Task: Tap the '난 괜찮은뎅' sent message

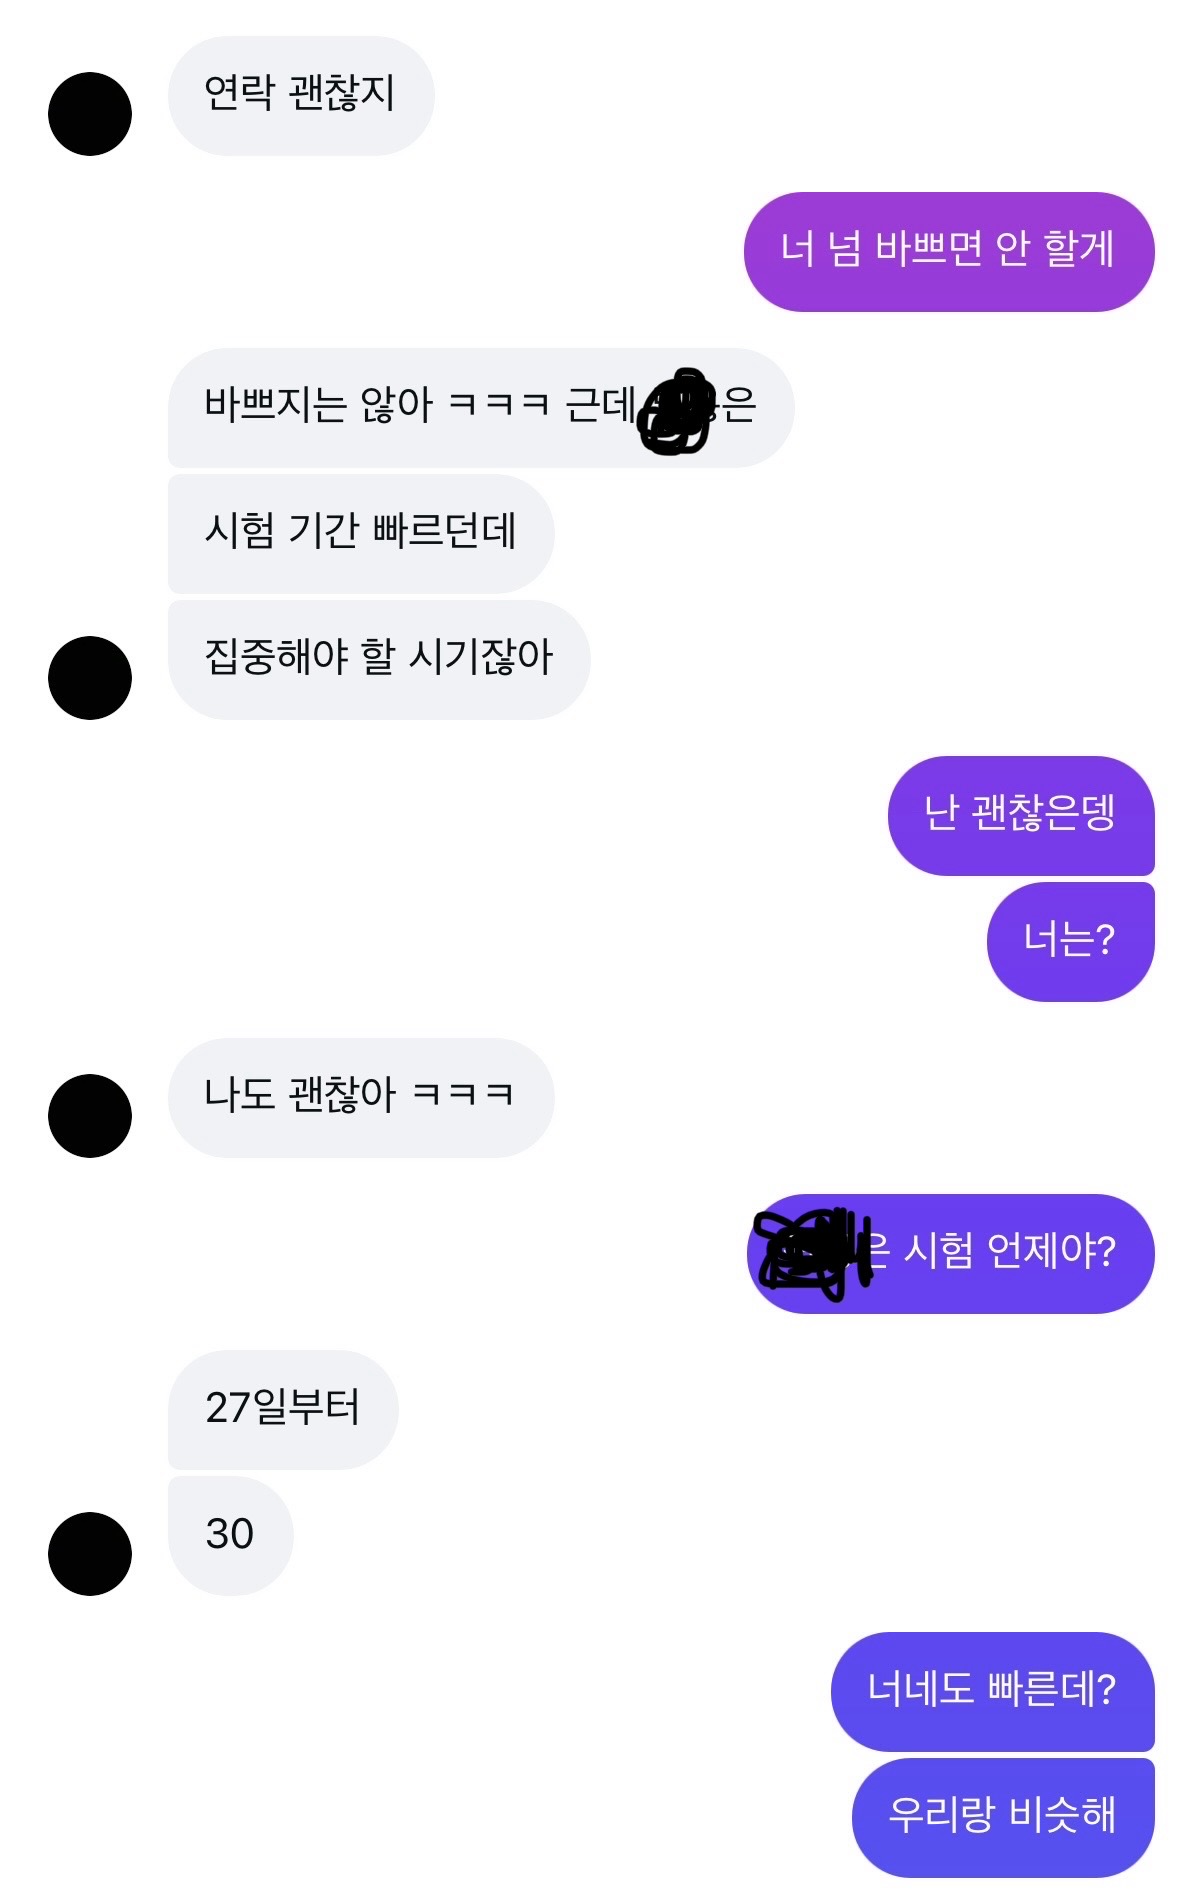Action: coord(1021,816)
